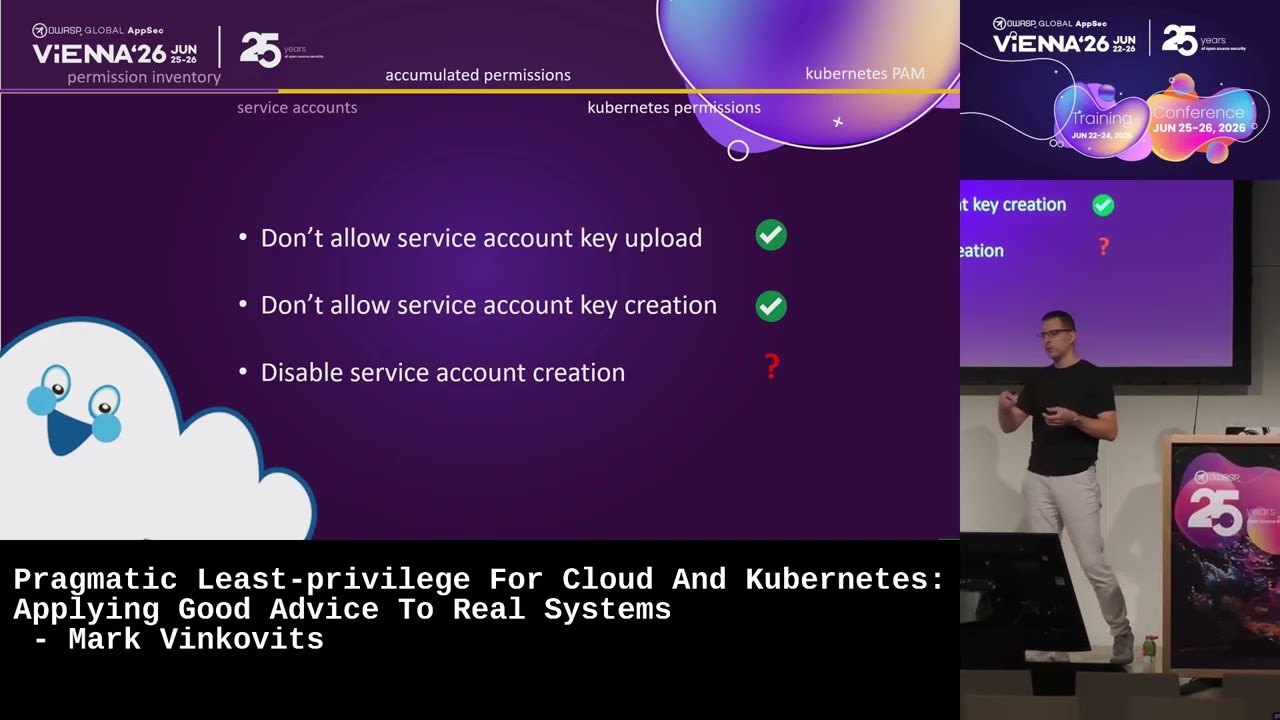Click "Disable service account creation" bullet text
1280x720 pixels.
443,372
